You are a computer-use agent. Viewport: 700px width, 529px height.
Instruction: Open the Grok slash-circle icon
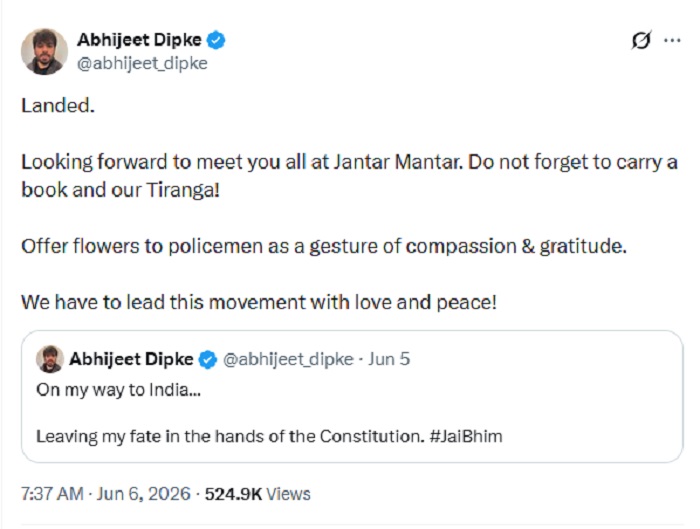[641, 41]
